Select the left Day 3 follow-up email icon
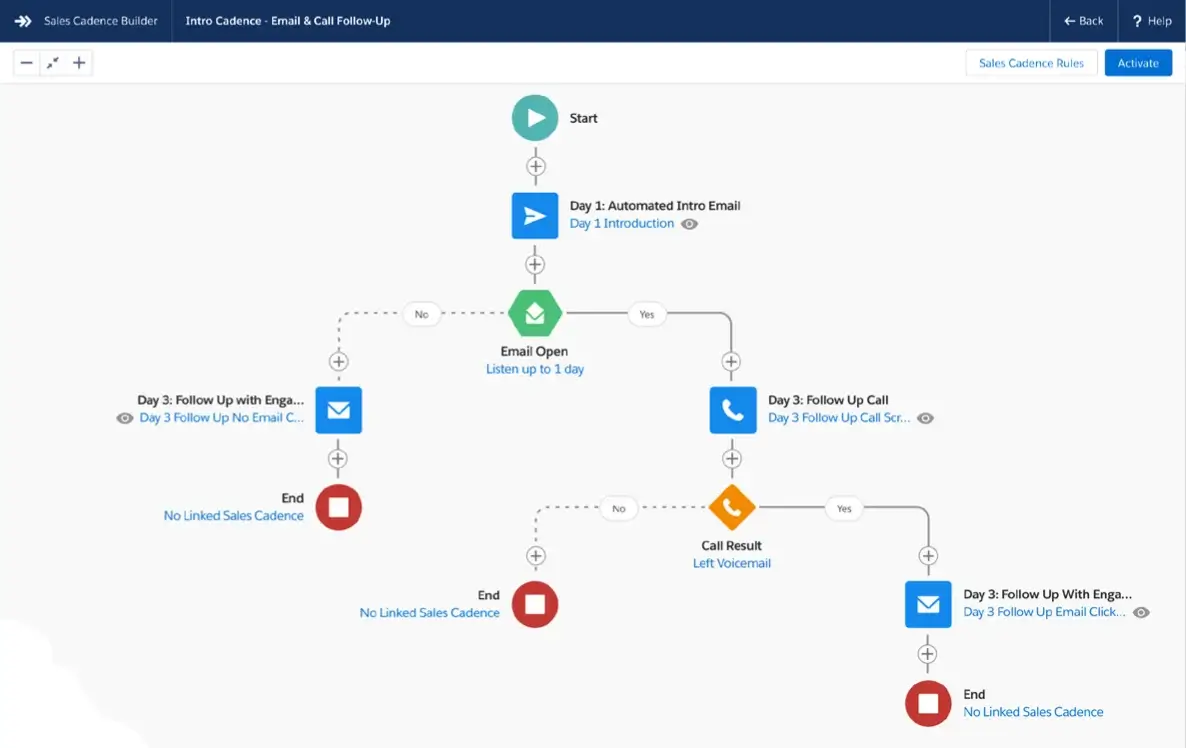This screenshot has height=748, width=1186. pos(338,410)
